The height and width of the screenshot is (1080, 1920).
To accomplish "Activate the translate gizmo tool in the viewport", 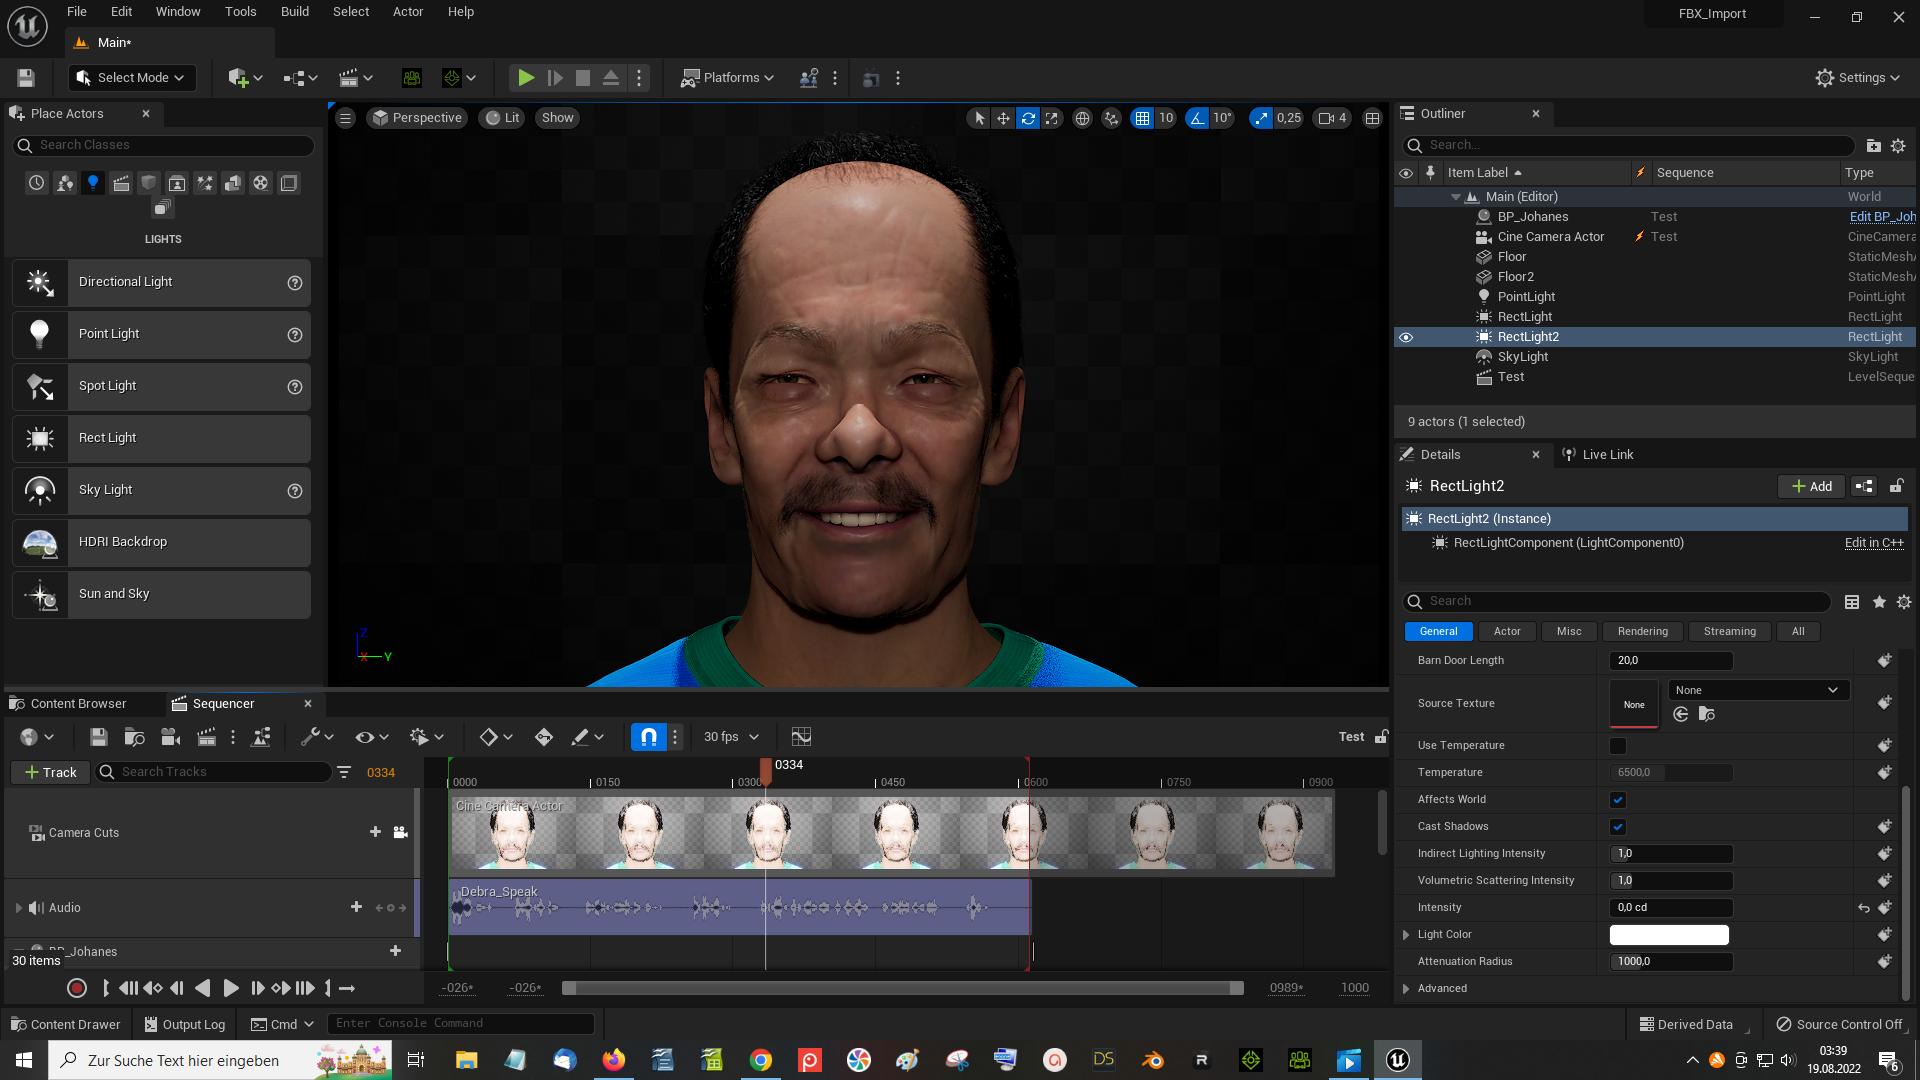I will 1003,118.
